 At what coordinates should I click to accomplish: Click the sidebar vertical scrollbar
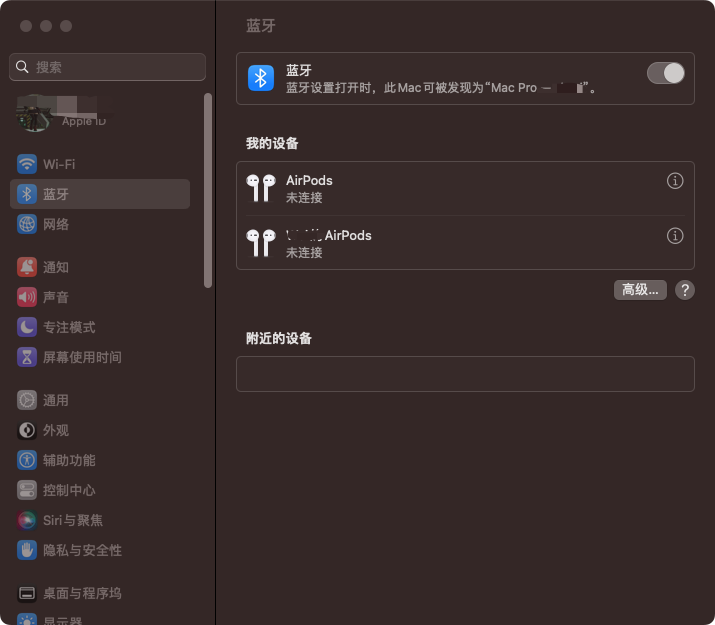(x=208, y=190)
